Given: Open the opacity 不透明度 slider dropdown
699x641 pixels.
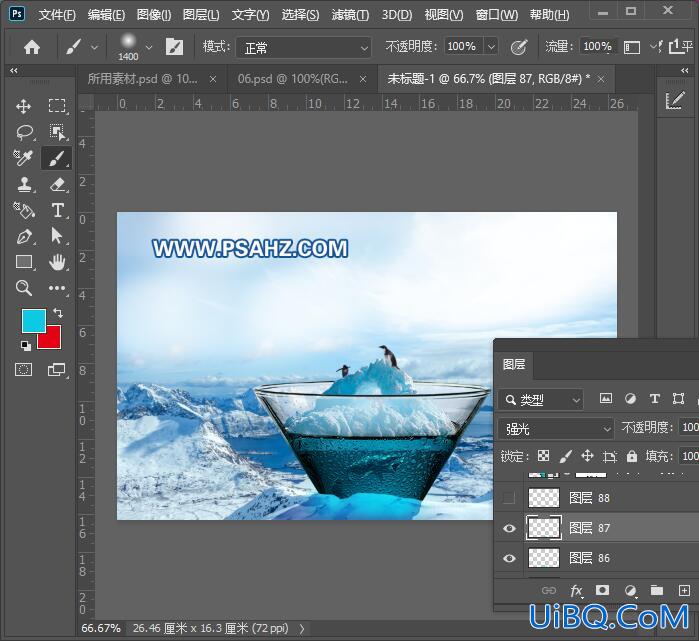Looking at the screenshot, I should [x=491, y=46].
